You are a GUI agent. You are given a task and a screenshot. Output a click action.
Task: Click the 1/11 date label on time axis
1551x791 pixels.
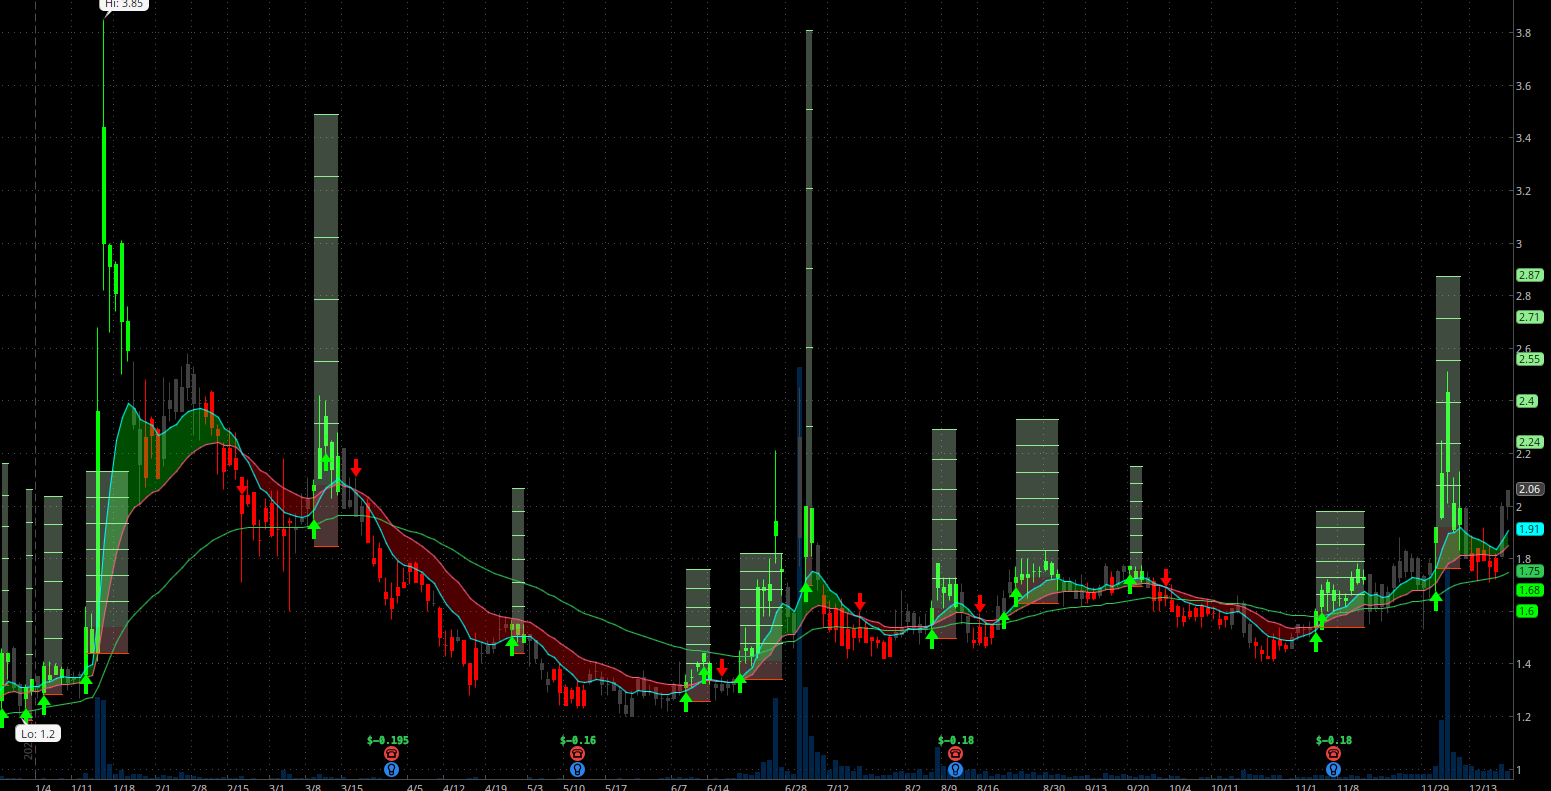(83, 788)
